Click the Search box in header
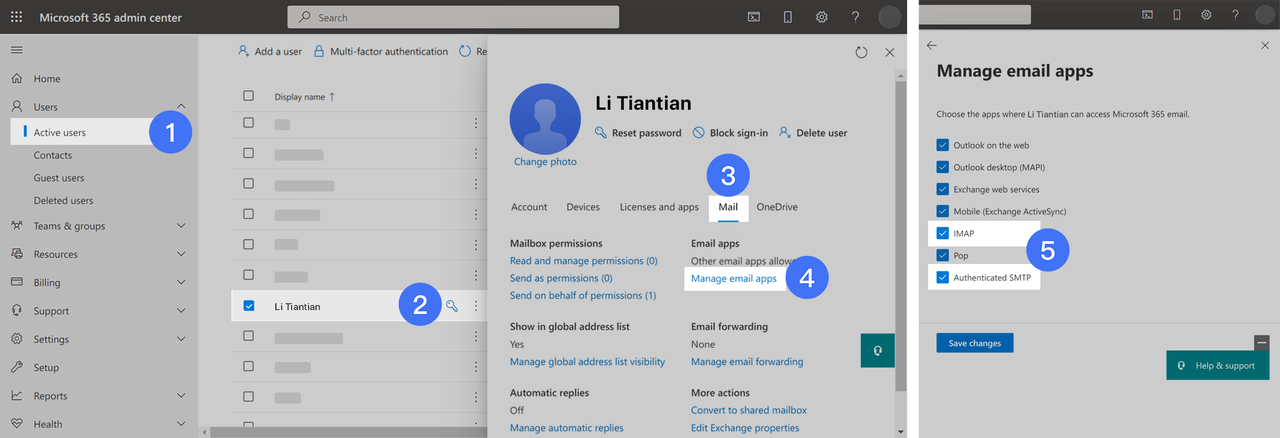Screen dimensions: 1280x438 pos(453,17)
